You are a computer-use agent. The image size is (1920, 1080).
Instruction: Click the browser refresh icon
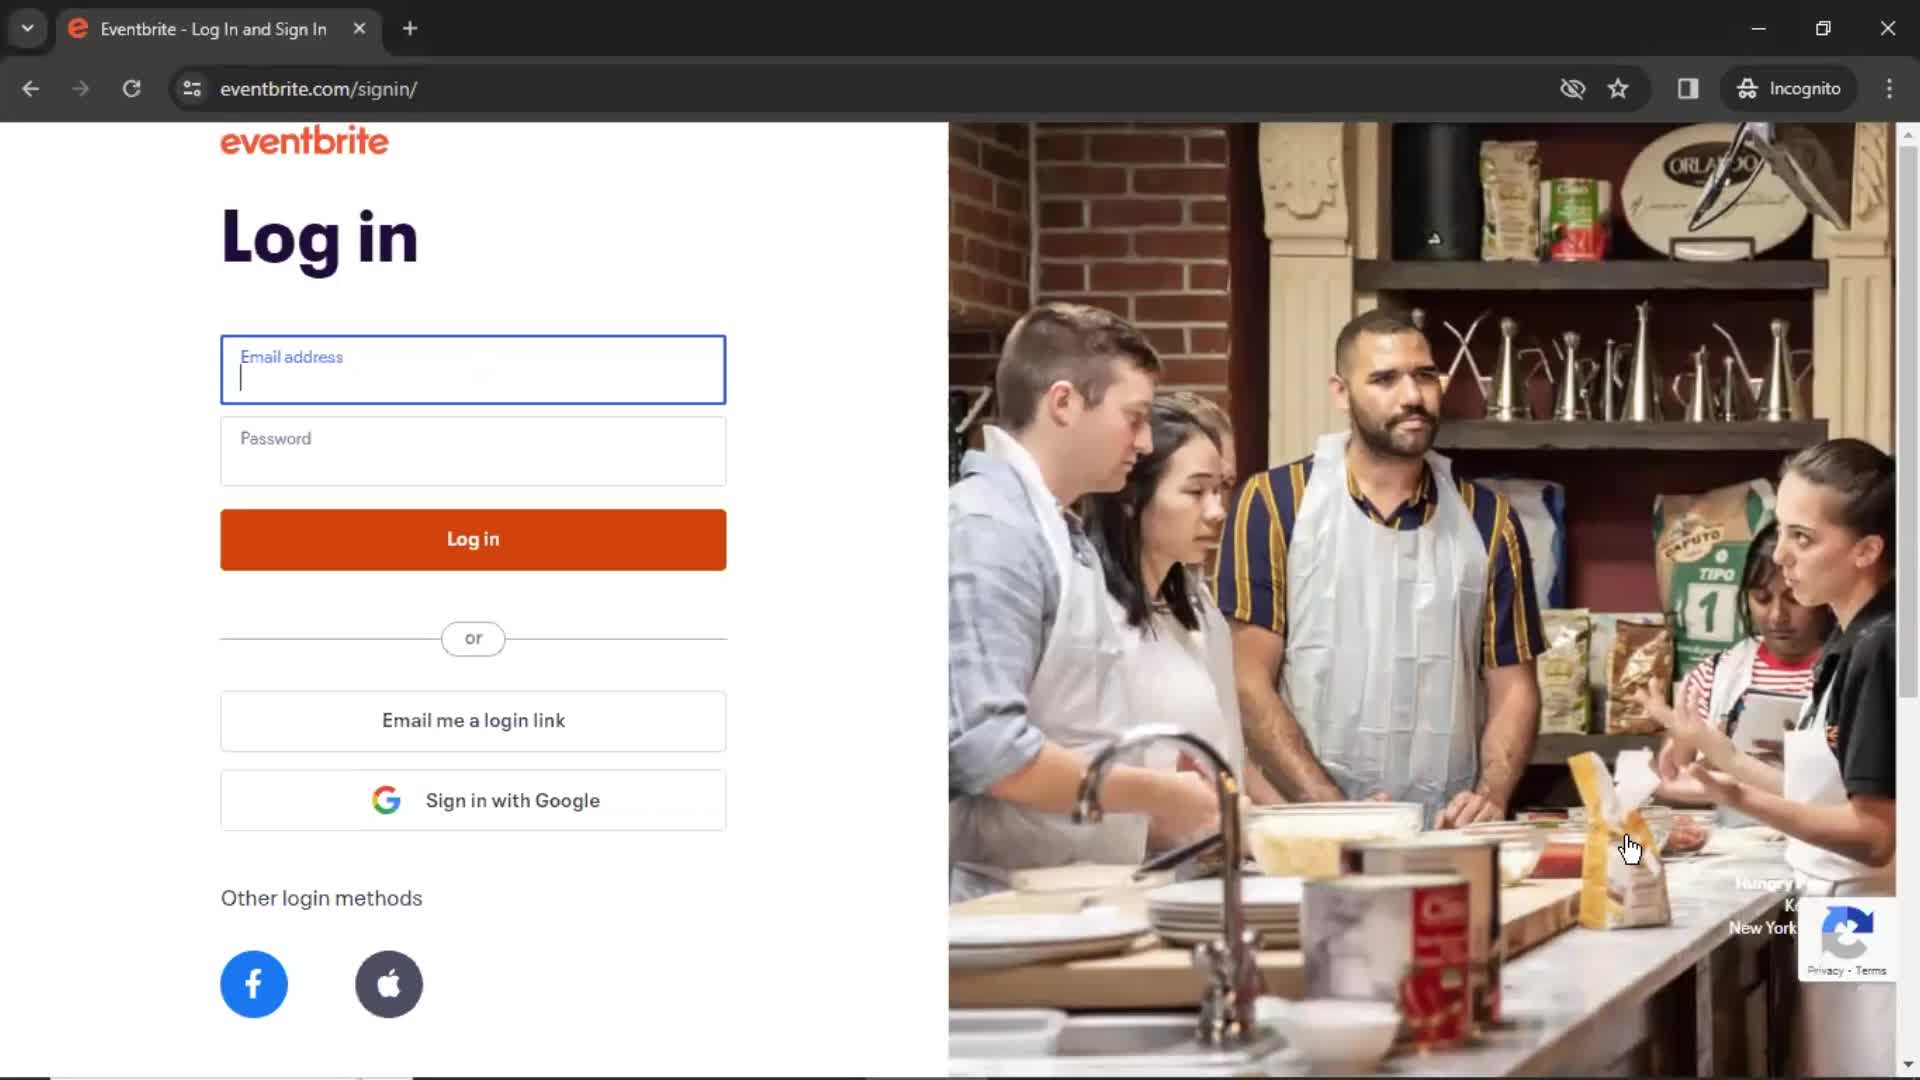pyautogui.click(x=131, y=88)
